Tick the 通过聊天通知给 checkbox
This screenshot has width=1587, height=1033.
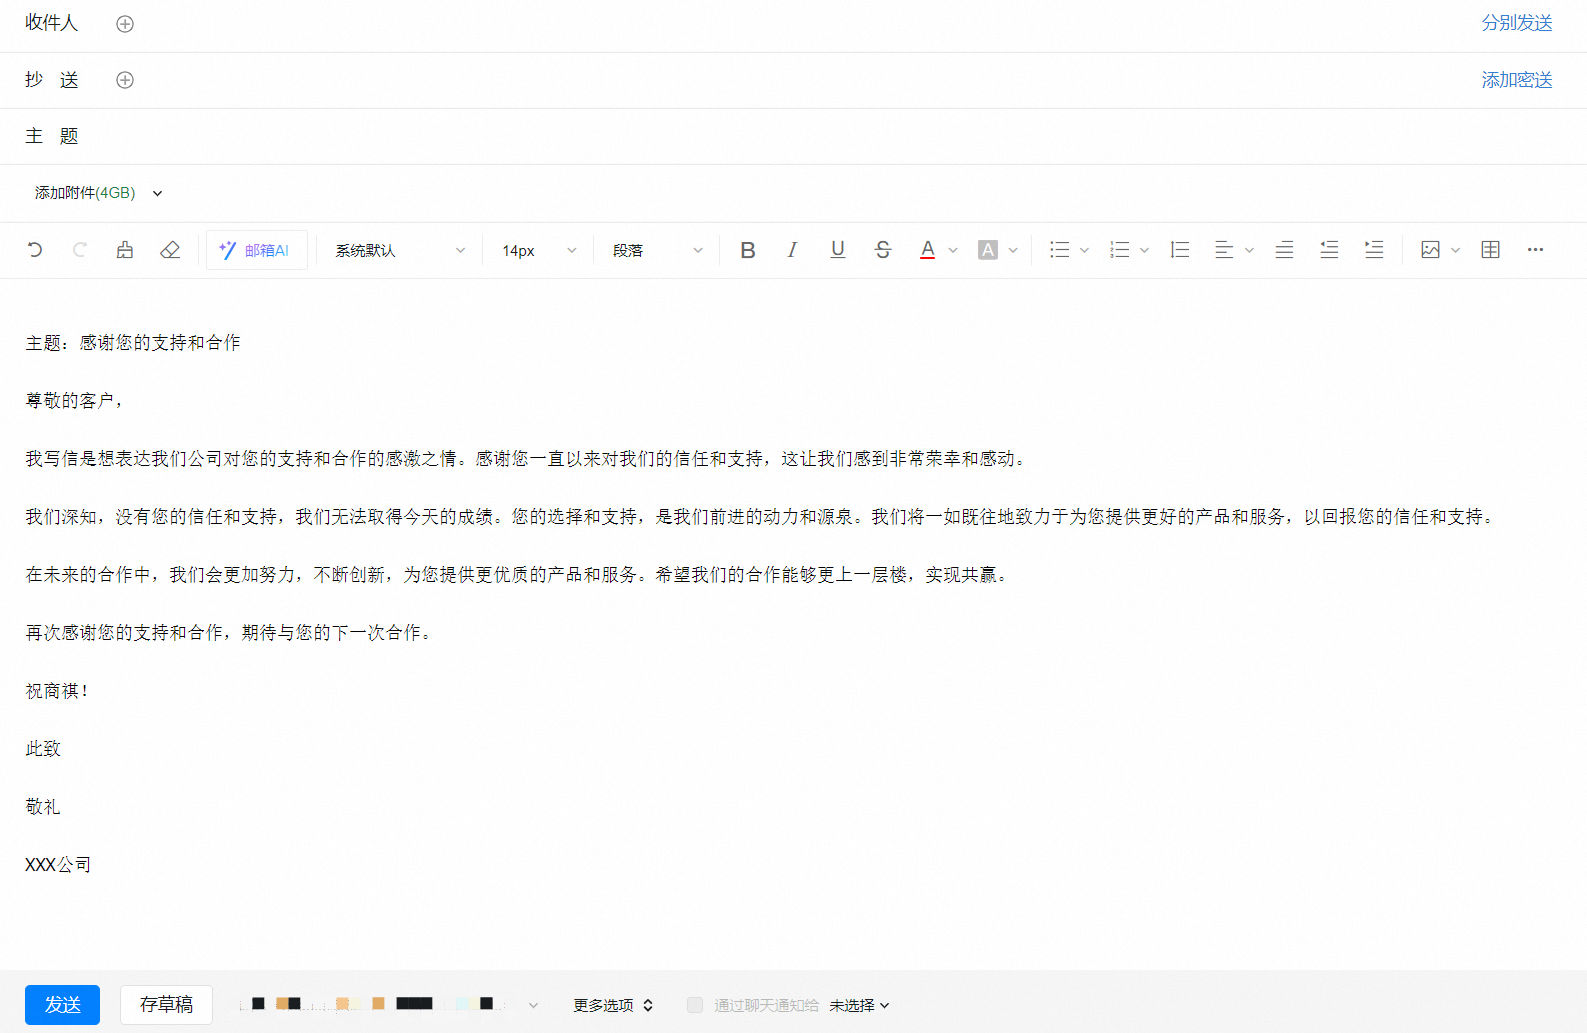pos(695,1005)
